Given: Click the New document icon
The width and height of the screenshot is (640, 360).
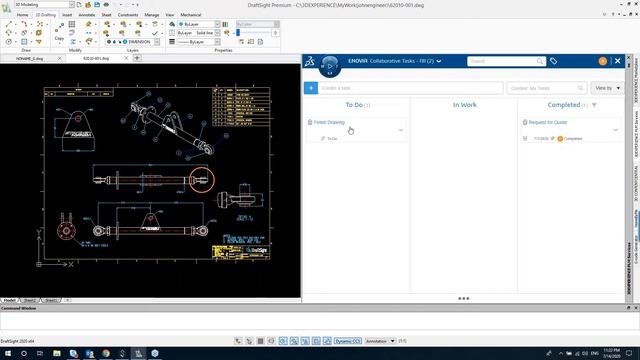Looking at the screenshot, I should (x=79, y=5).
